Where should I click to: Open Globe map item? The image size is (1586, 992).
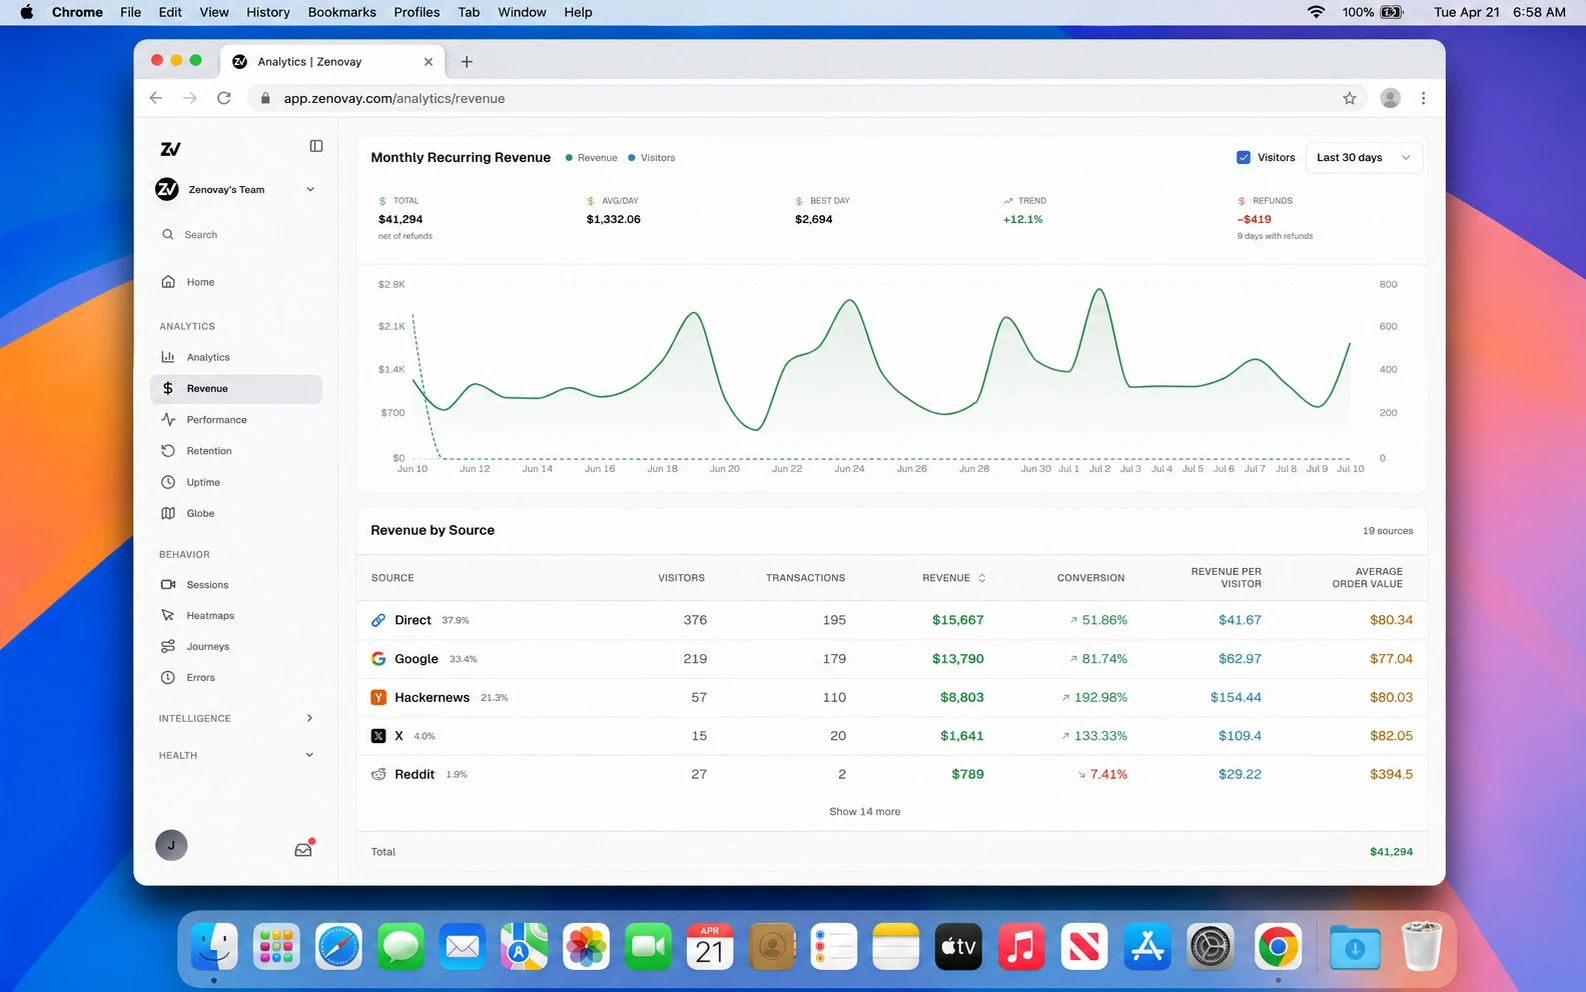tap(236, 513)
